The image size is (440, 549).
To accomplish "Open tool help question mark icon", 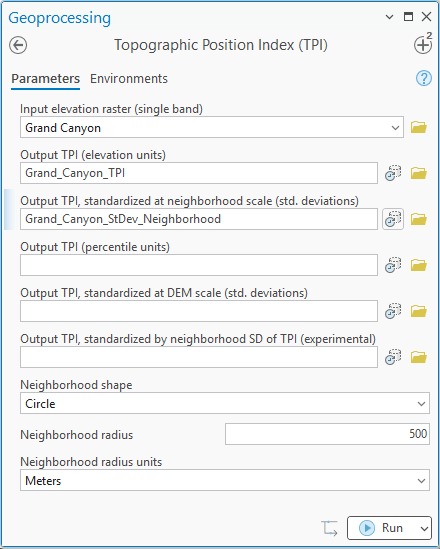I will pos(424,78).
